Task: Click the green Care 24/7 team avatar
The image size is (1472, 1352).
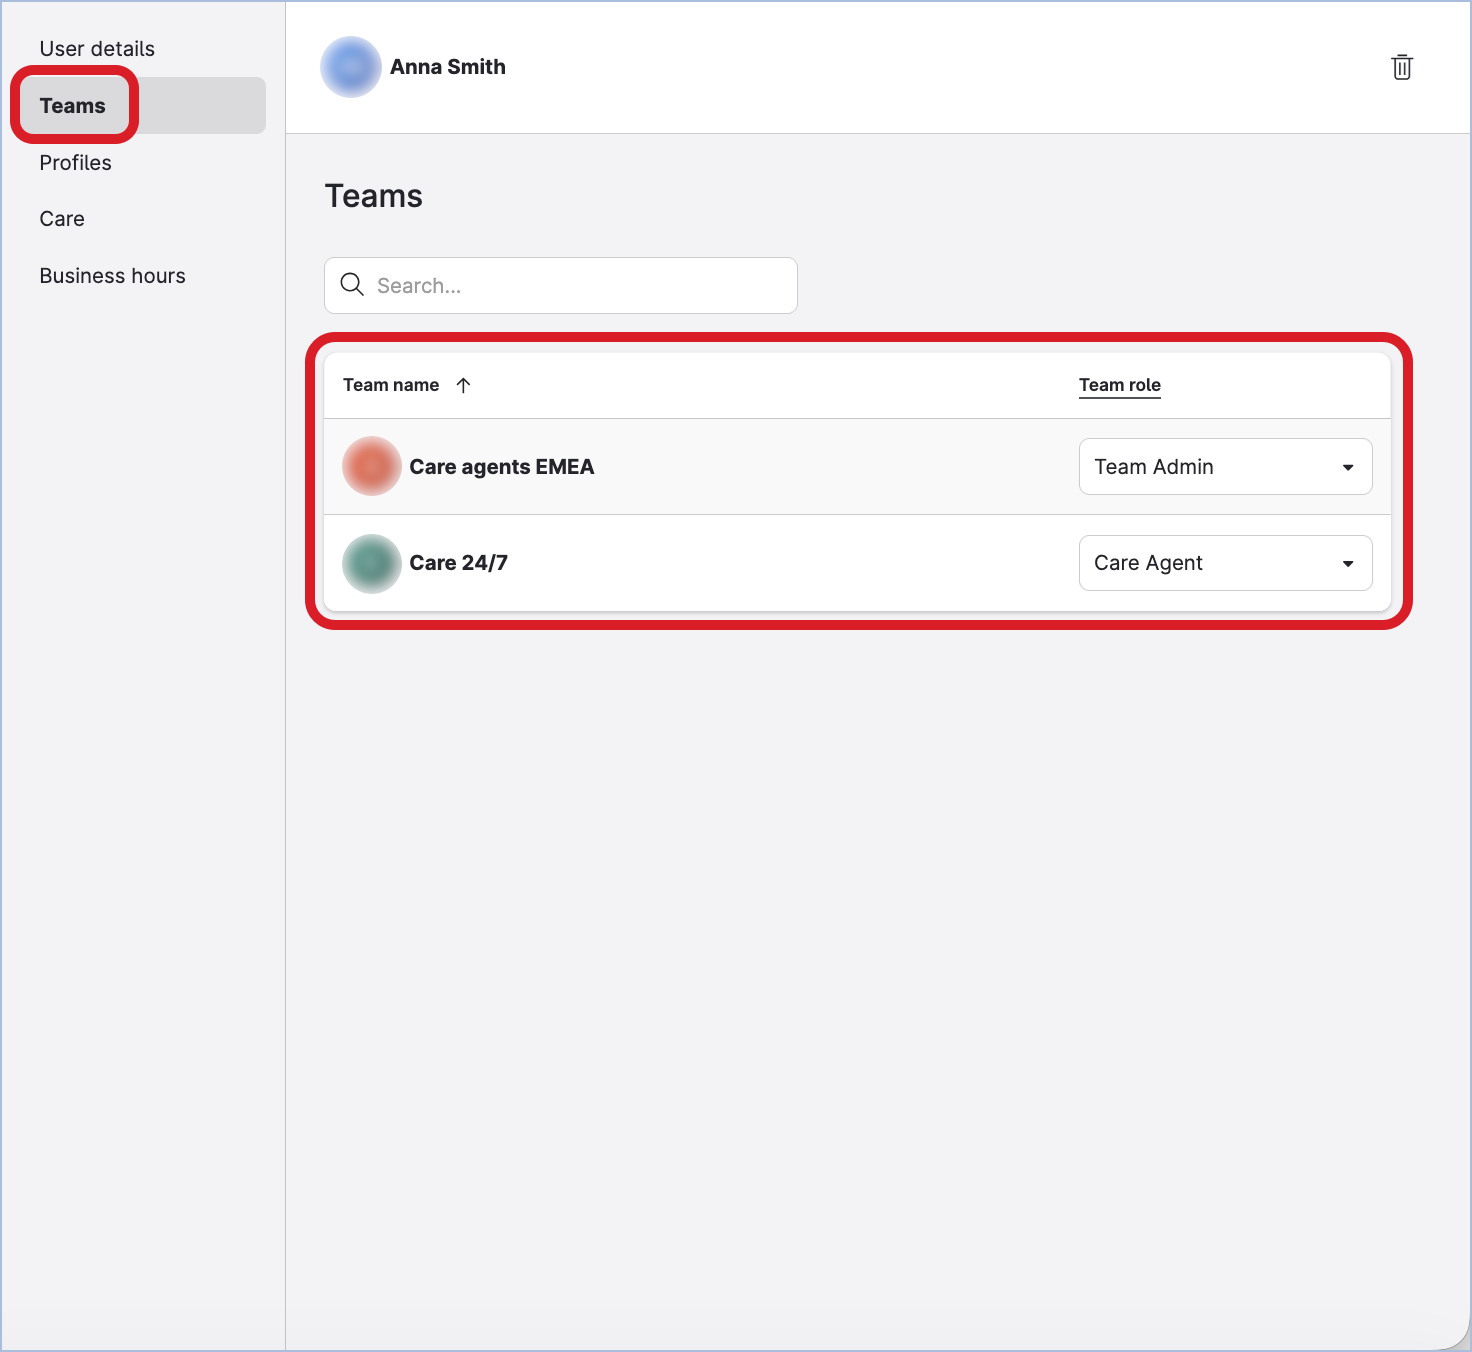Action: click(372, 563)
